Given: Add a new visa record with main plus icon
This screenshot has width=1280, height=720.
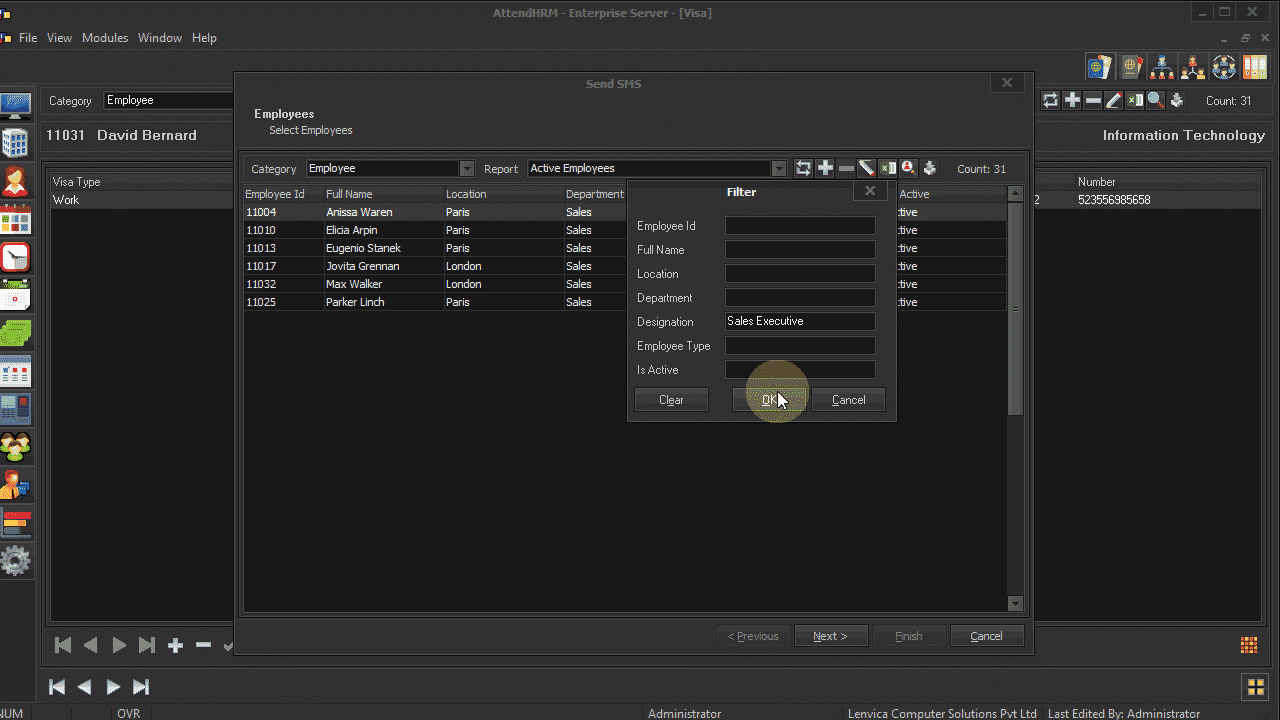Looking at the screenshot, I should (x=1072, y=100).
